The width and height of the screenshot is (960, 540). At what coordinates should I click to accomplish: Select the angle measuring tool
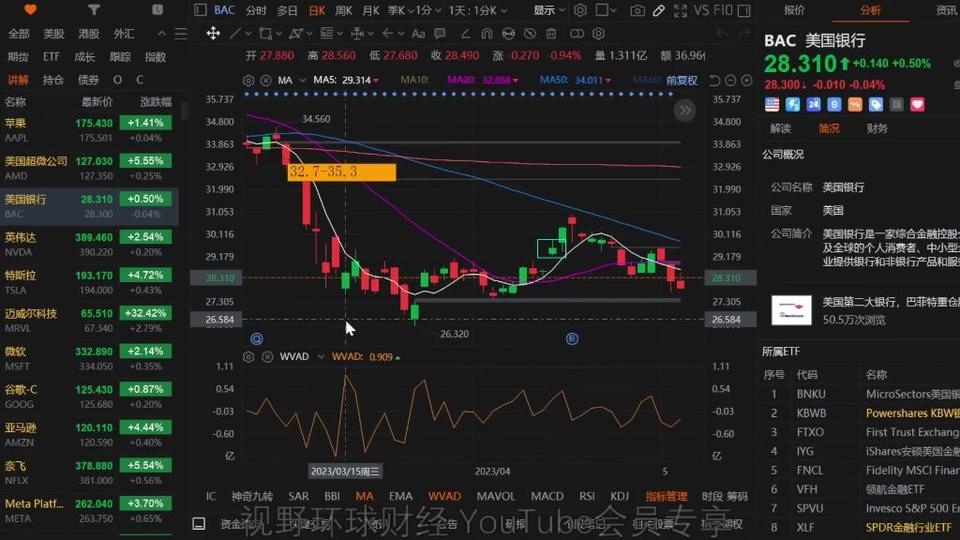click(x=465, y=33)
